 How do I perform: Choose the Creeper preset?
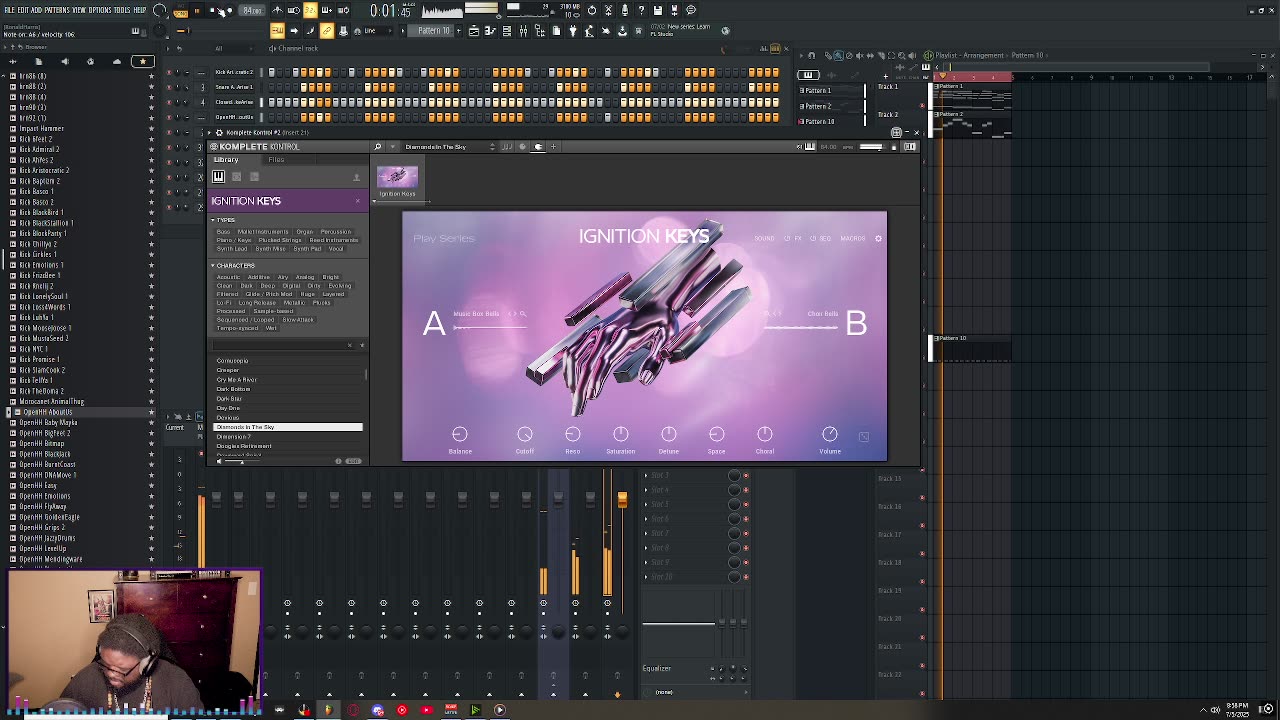(228, 370)
